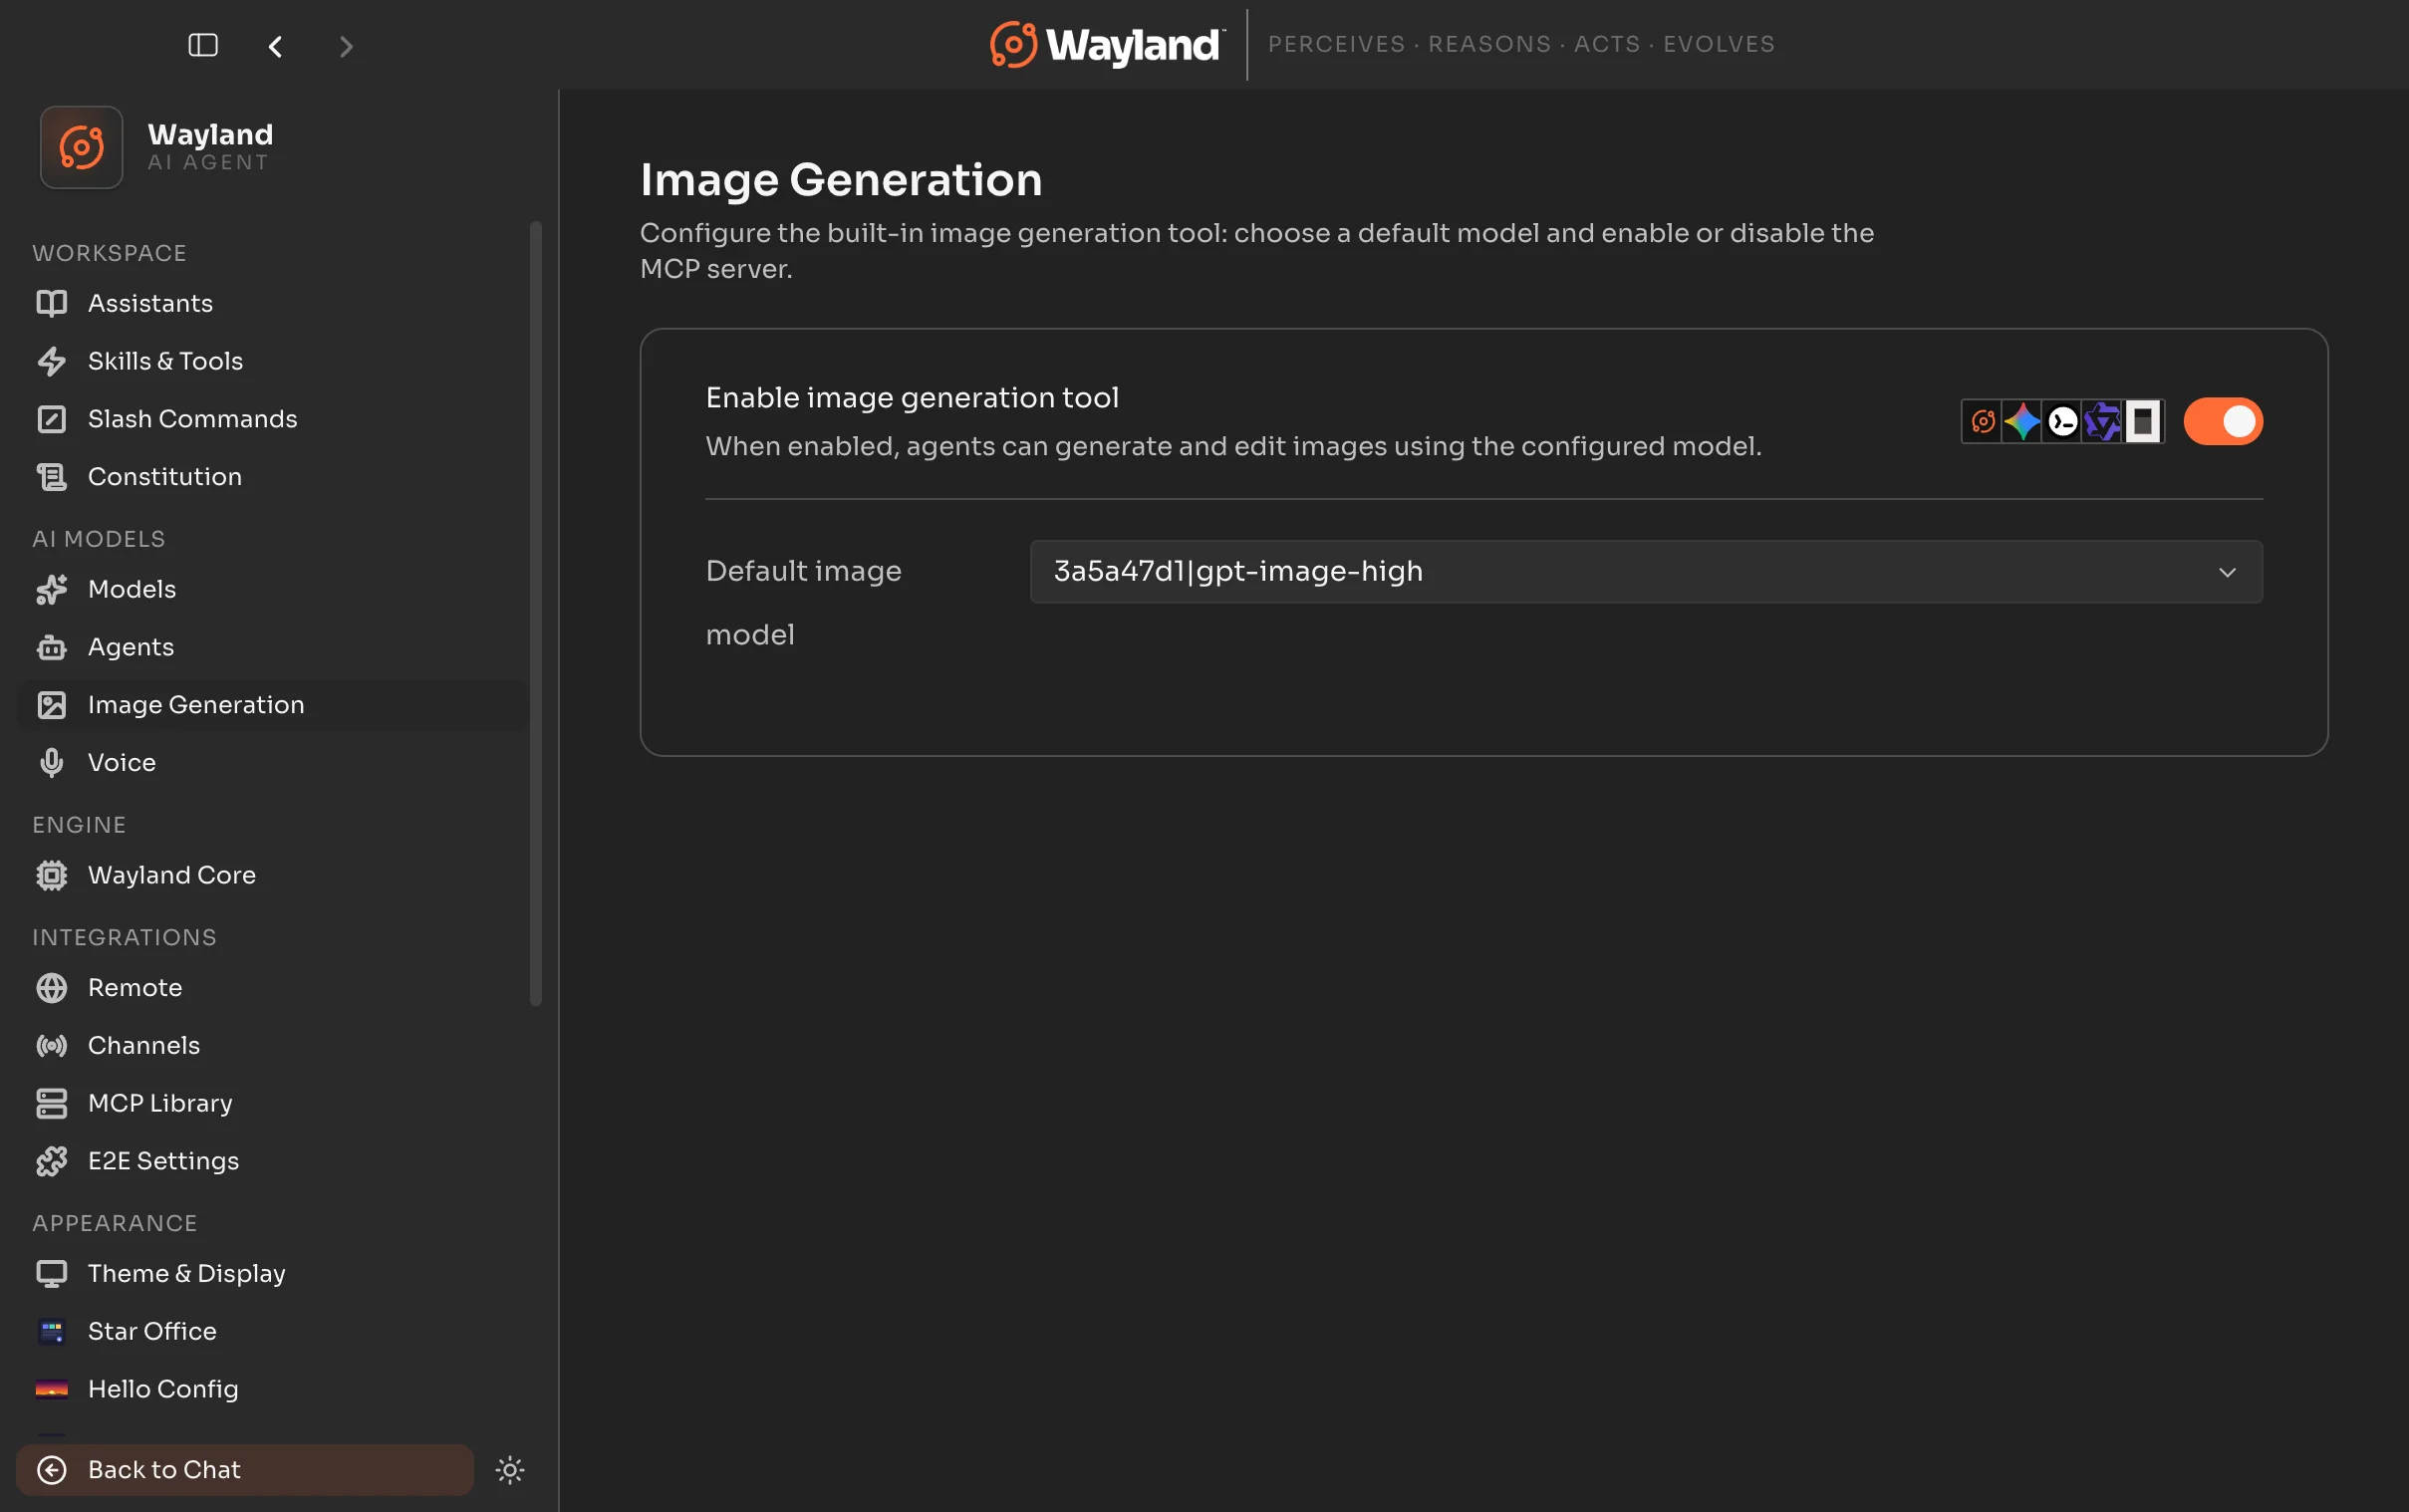Click the white square agent icon
This screenshot has height=1512, width=2409.
[2143, 422]
